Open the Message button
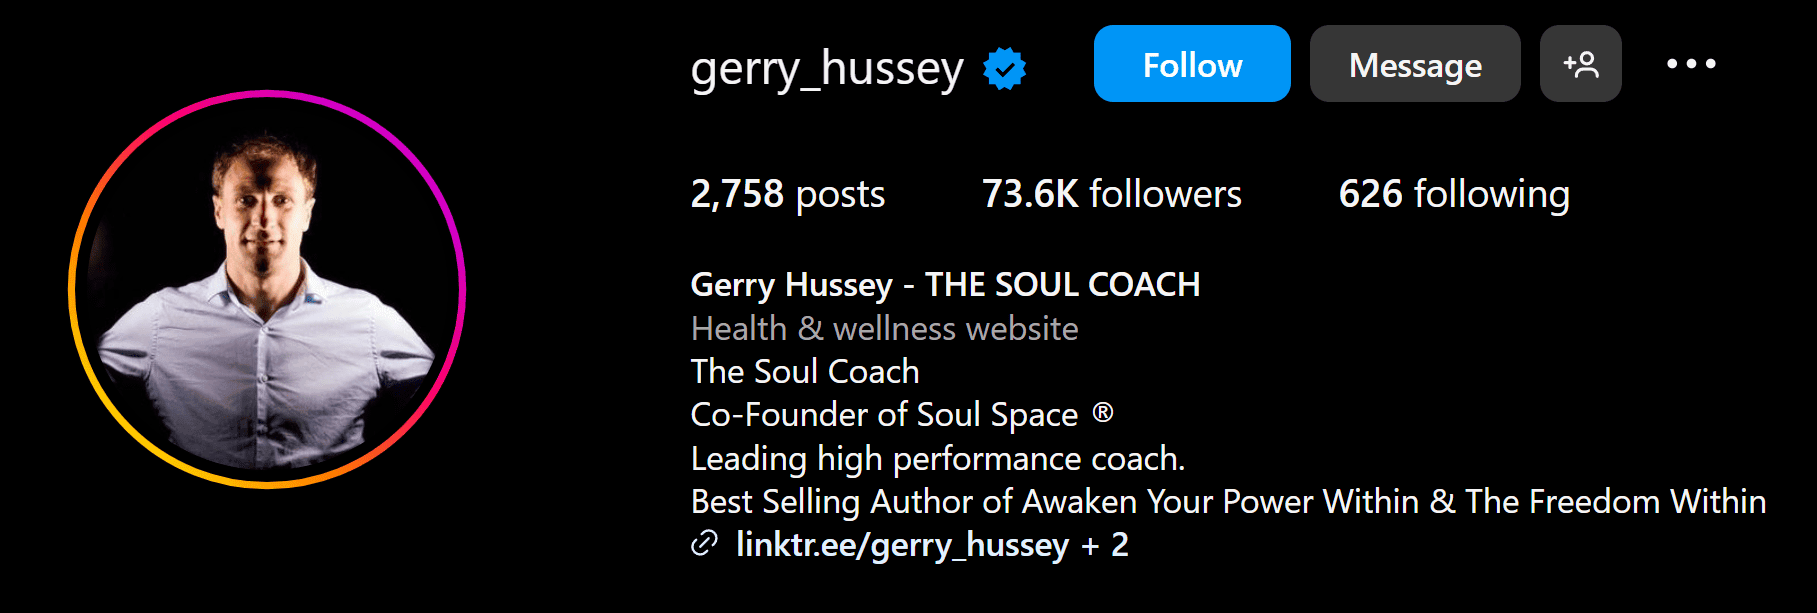Image resolution: width=1817 pixels, height=613 pixels. [x=1415, y=64]
